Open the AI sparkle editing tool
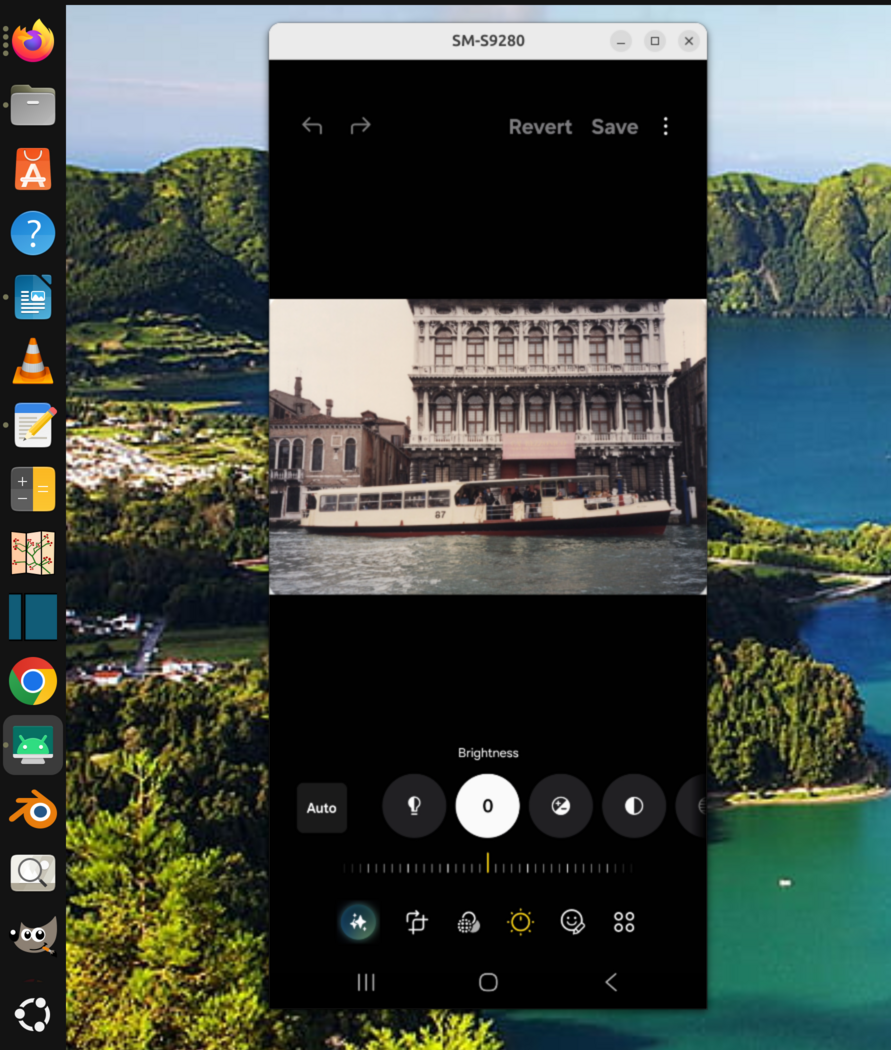The height and width of the screenshot is (1050, 891). coord(358,922)
